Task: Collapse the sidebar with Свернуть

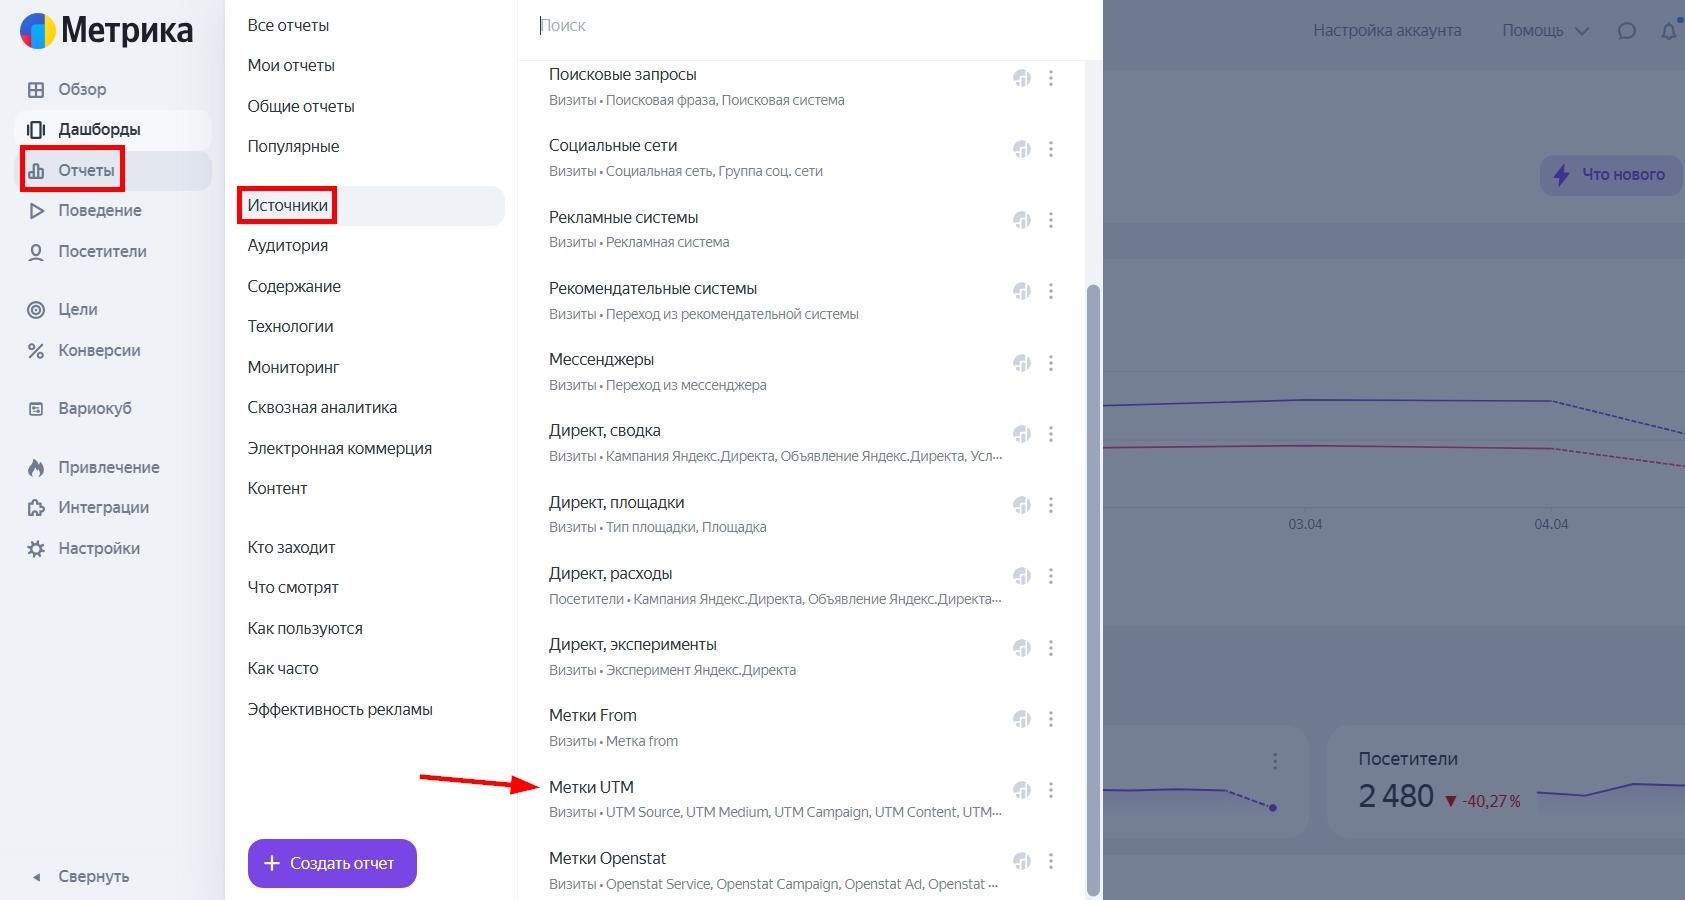Action: (80, 877)
